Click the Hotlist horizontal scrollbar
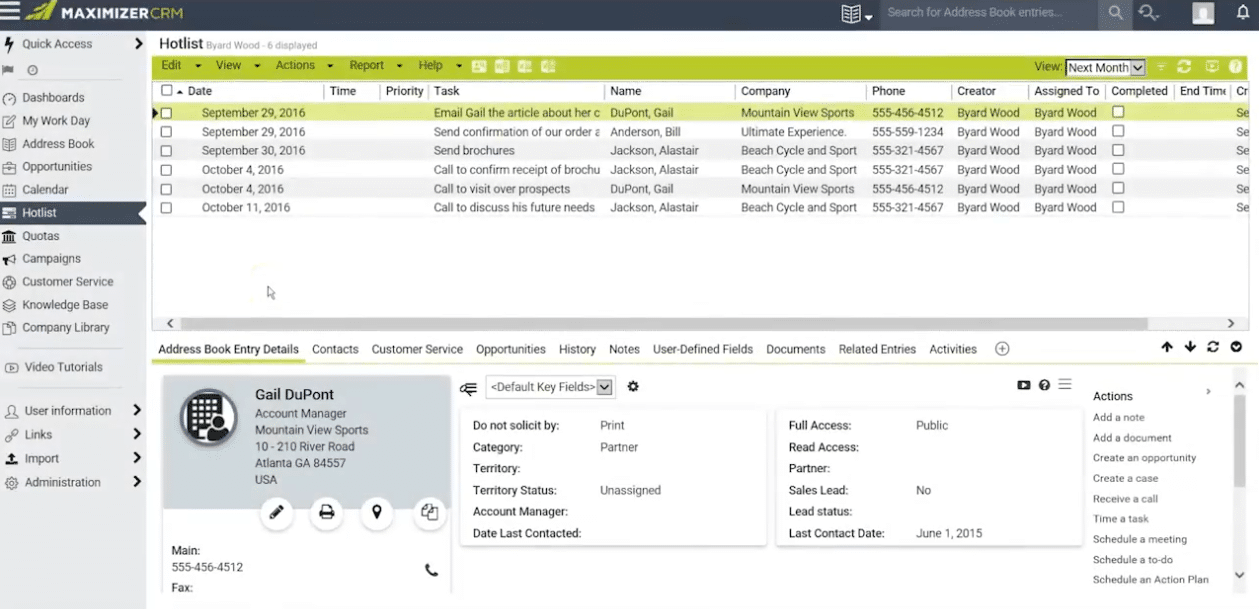Screen dimensions: 1259x609 665,324
